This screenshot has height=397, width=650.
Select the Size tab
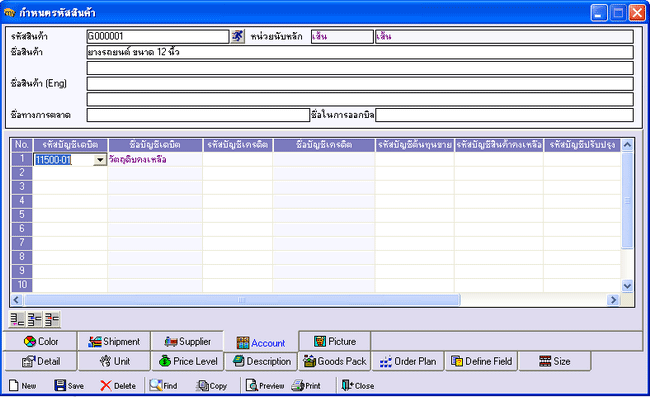click(x=555, y=361)
